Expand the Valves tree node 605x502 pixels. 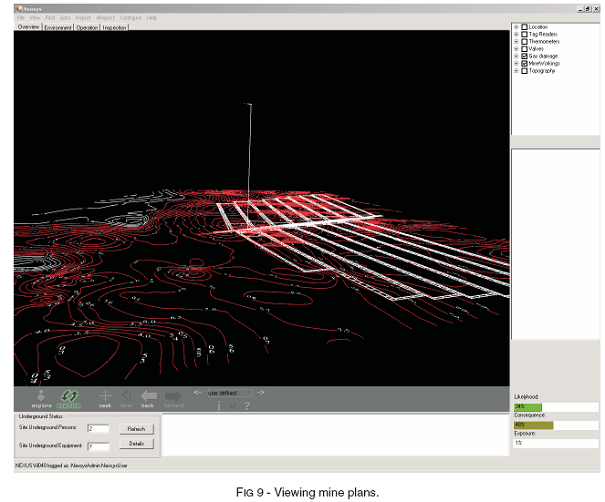516,48
